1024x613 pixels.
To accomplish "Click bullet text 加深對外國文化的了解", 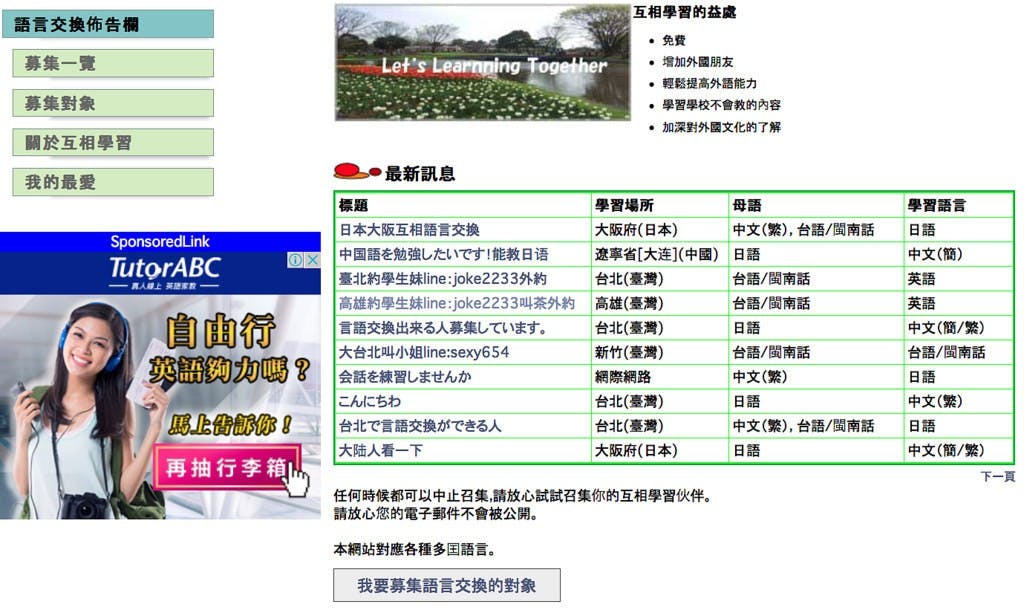I will point(721,127).
